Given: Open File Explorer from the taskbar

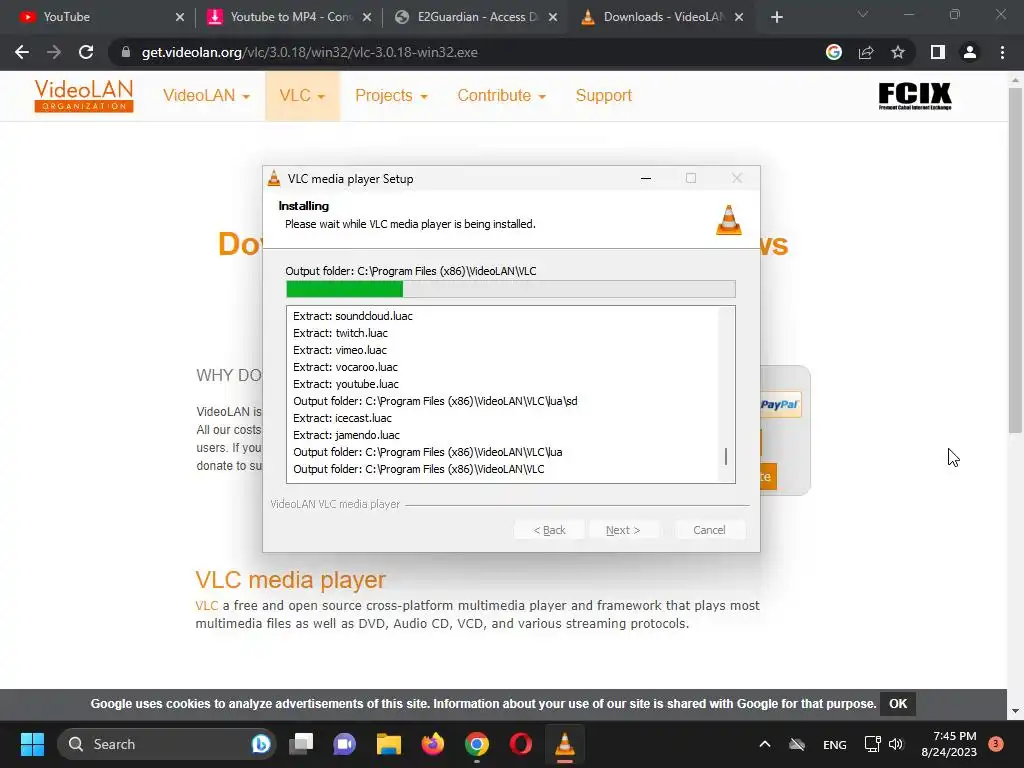Looking at the screenshot, I should click(x=389, y=744).
